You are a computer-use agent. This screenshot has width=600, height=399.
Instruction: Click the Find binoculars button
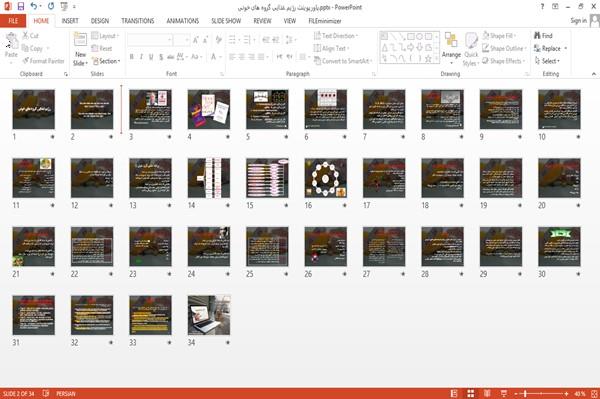(543, 36)
